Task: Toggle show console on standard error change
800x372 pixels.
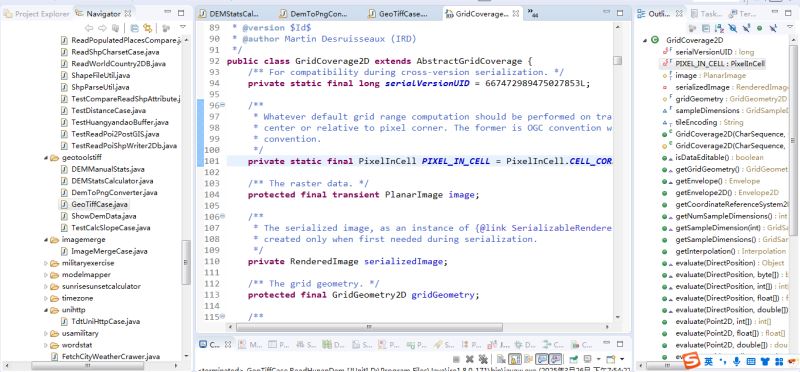Action: click(x=555, y=359)
